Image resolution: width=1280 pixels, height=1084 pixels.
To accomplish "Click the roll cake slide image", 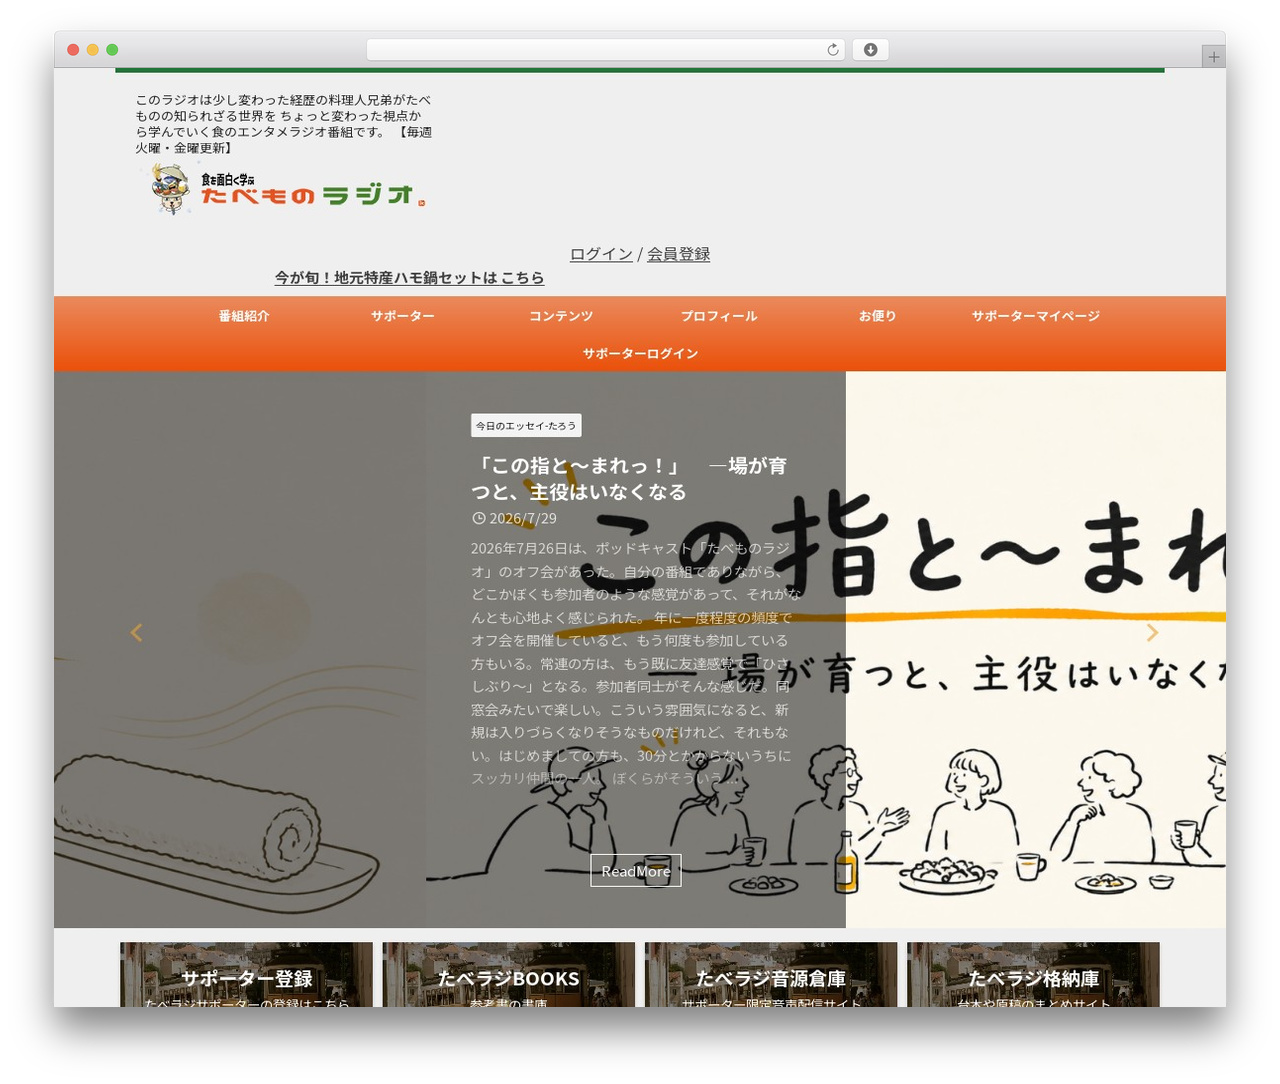I will point(240,650).
